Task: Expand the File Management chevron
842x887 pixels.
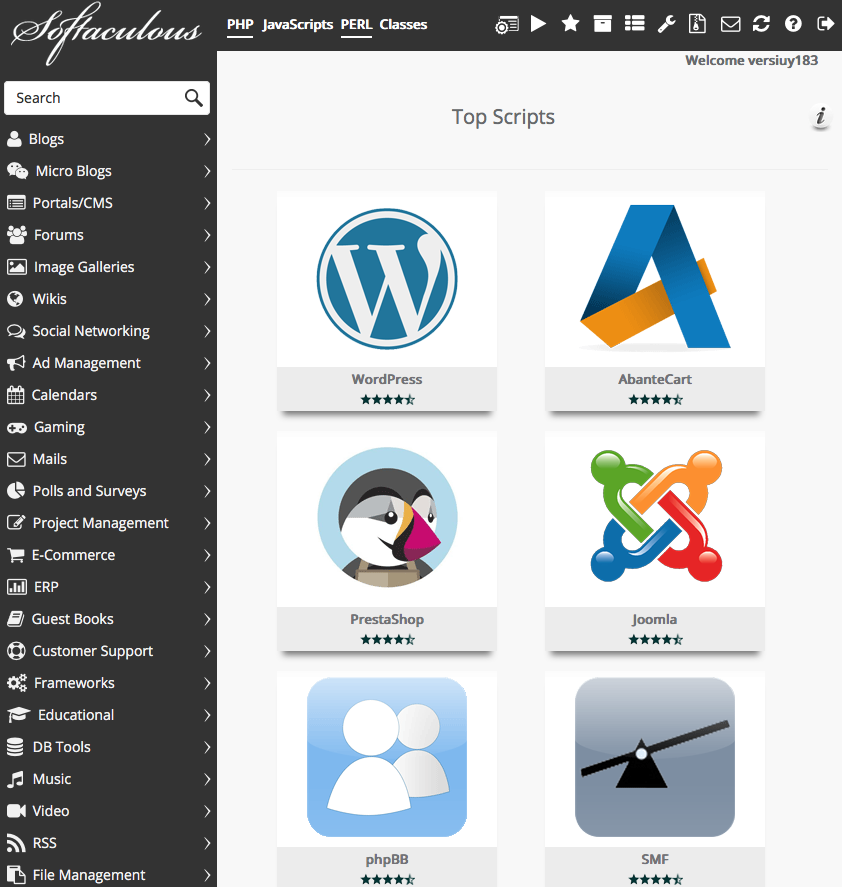Action: click(x=207, y=875)
